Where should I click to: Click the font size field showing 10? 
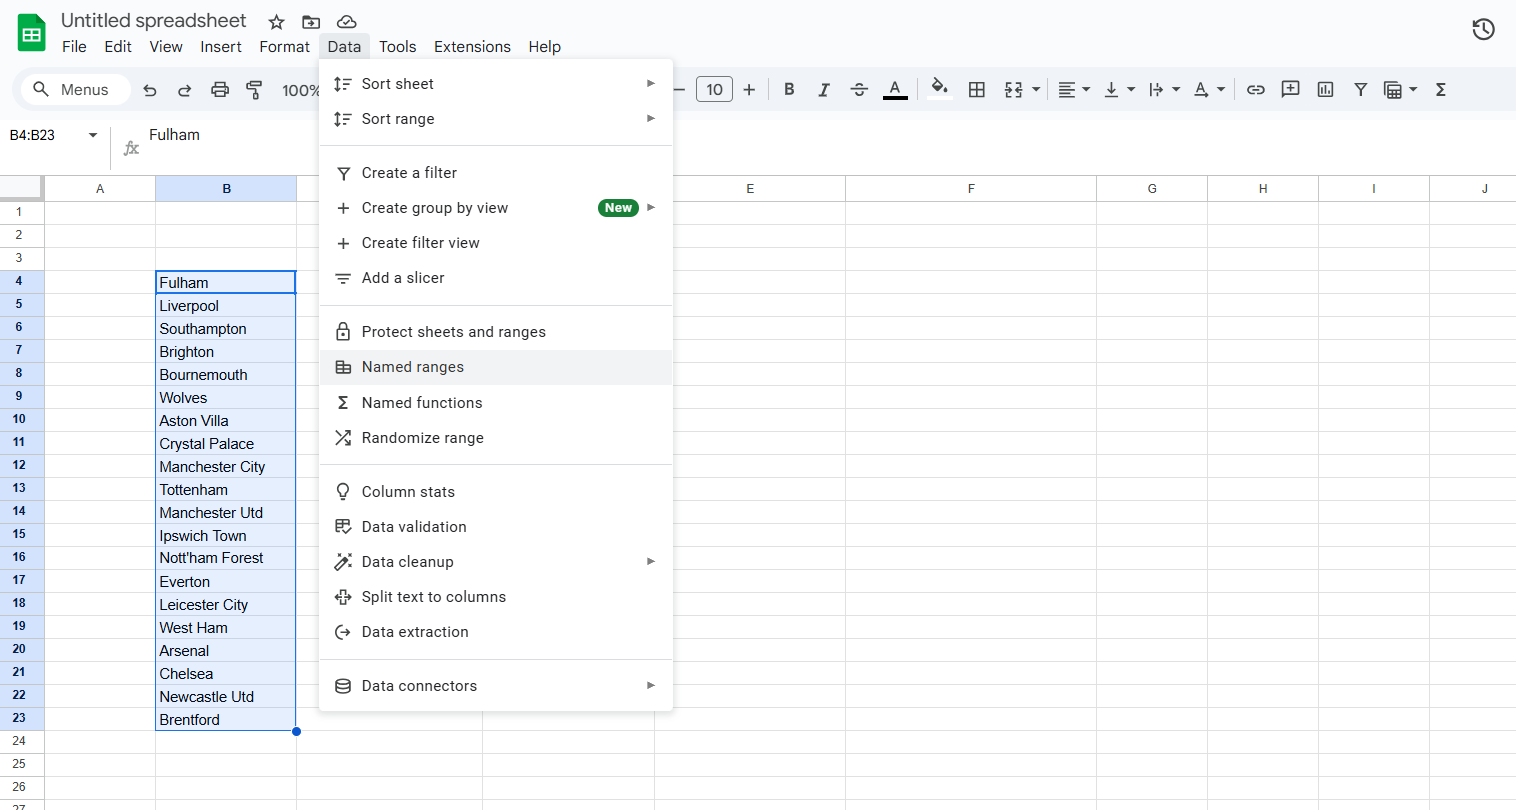[714, 90]
